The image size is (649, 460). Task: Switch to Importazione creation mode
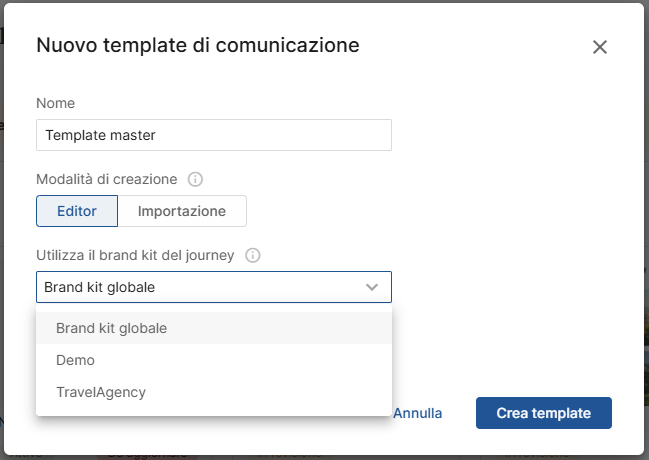182,211
